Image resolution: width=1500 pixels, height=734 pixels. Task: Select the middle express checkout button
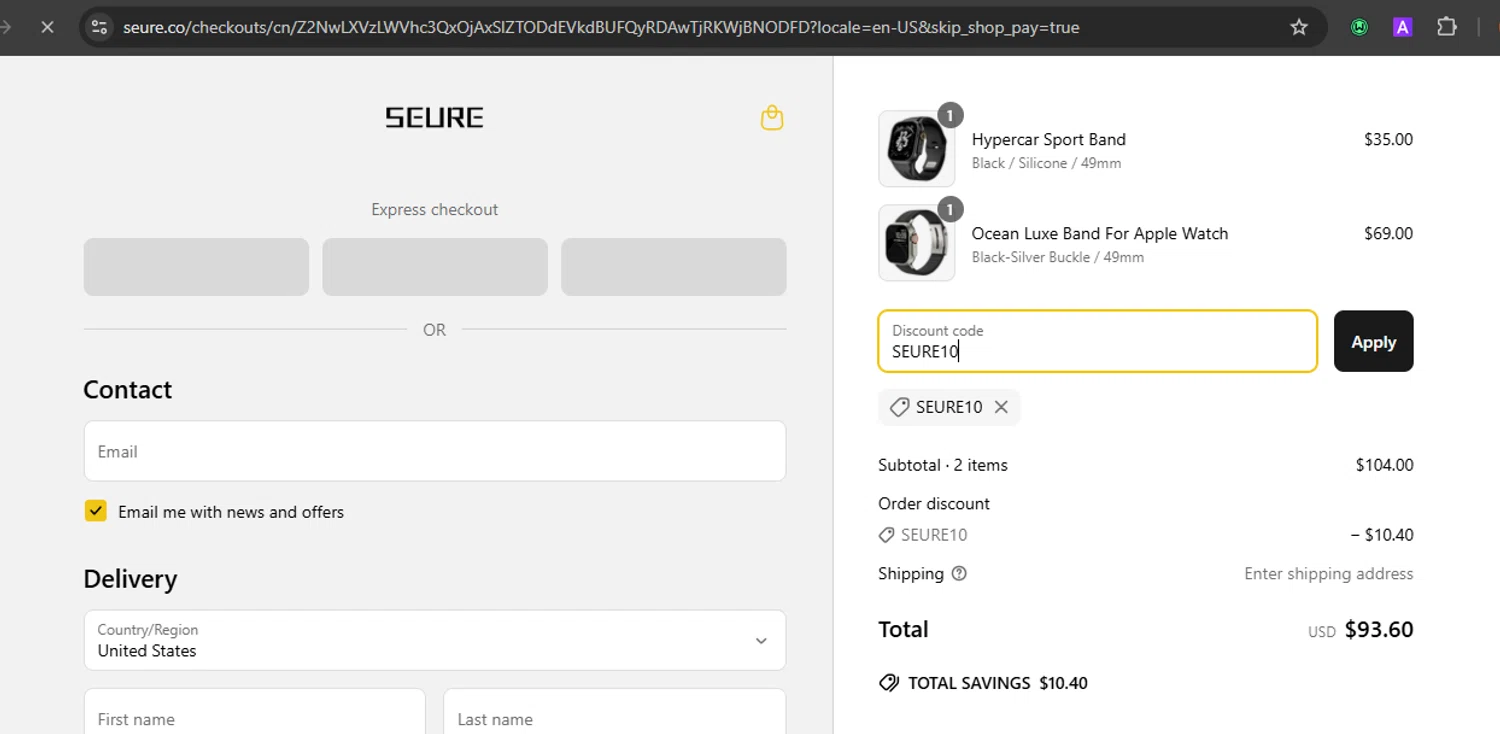pyautogui.click(x=435, y=267)
